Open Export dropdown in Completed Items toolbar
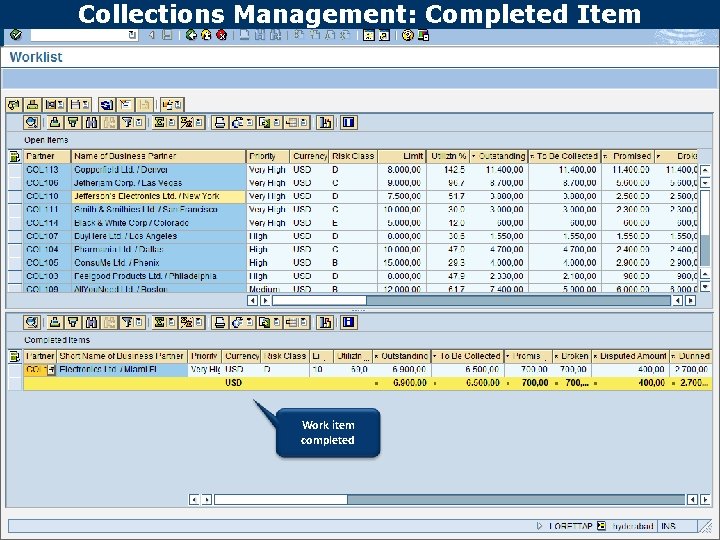 coord(276,322)
